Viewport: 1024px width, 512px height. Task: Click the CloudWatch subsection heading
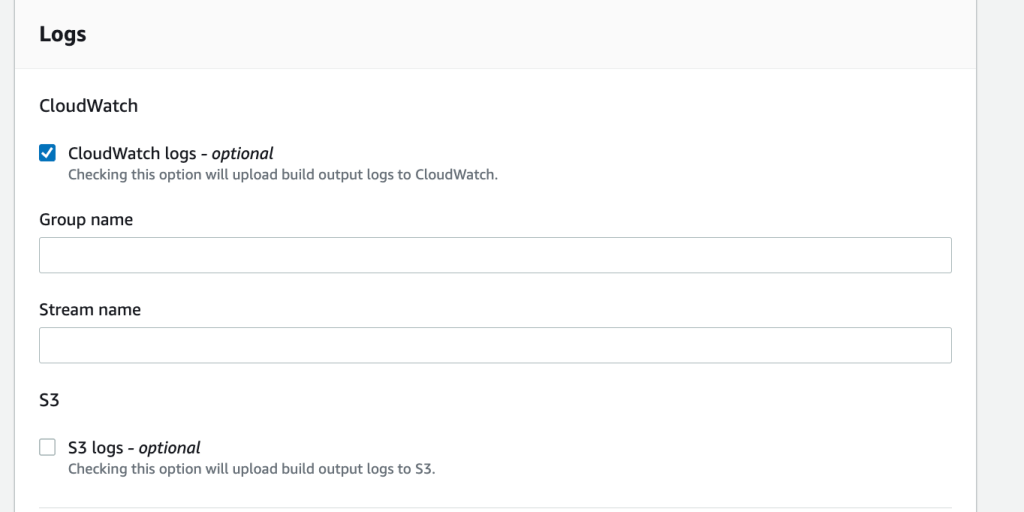tap(88, 104)
